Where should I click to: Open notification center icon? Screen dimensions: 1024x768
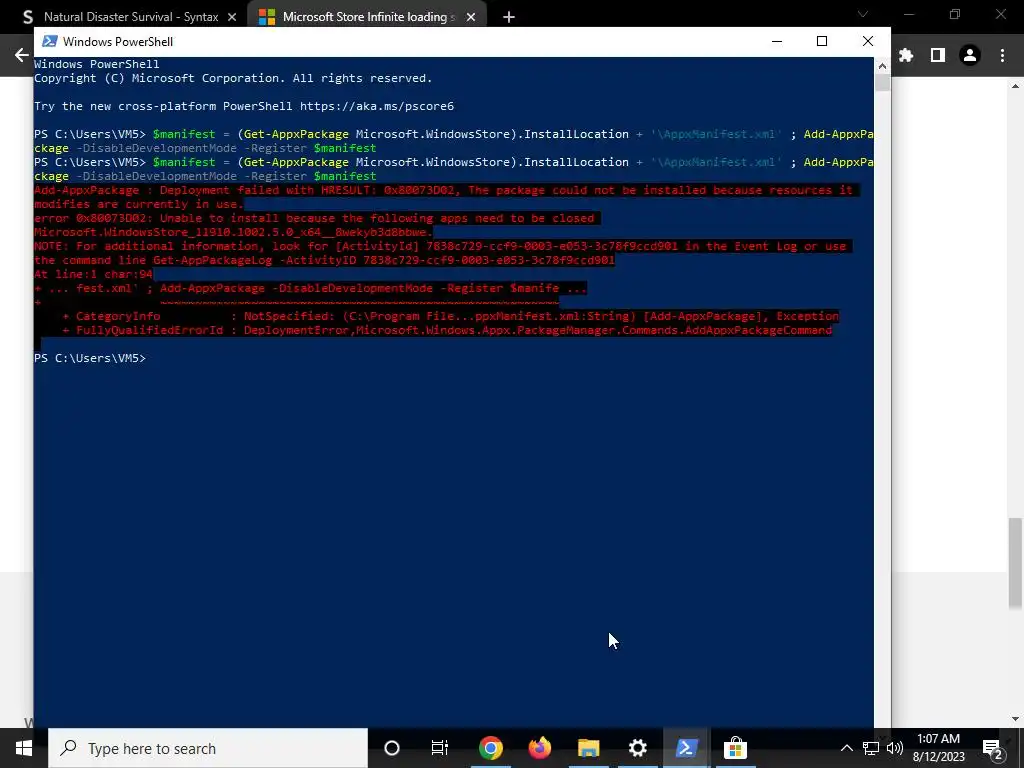click(x=993, y=749)
